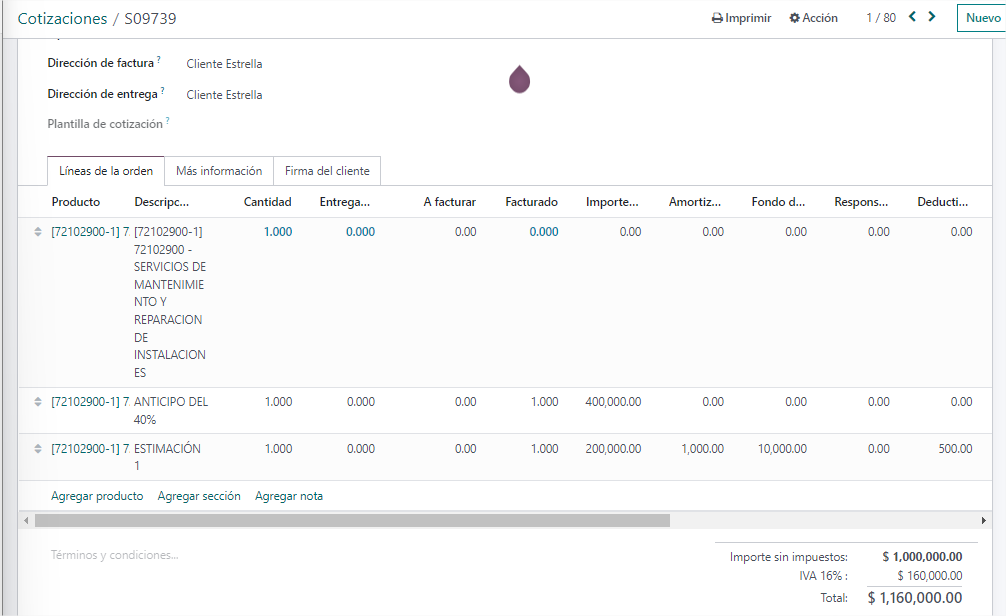Click IVA 16% amount $ 160,000.00
The height and width of the screenshot is (616, 1006).
[x=930, y=576]
